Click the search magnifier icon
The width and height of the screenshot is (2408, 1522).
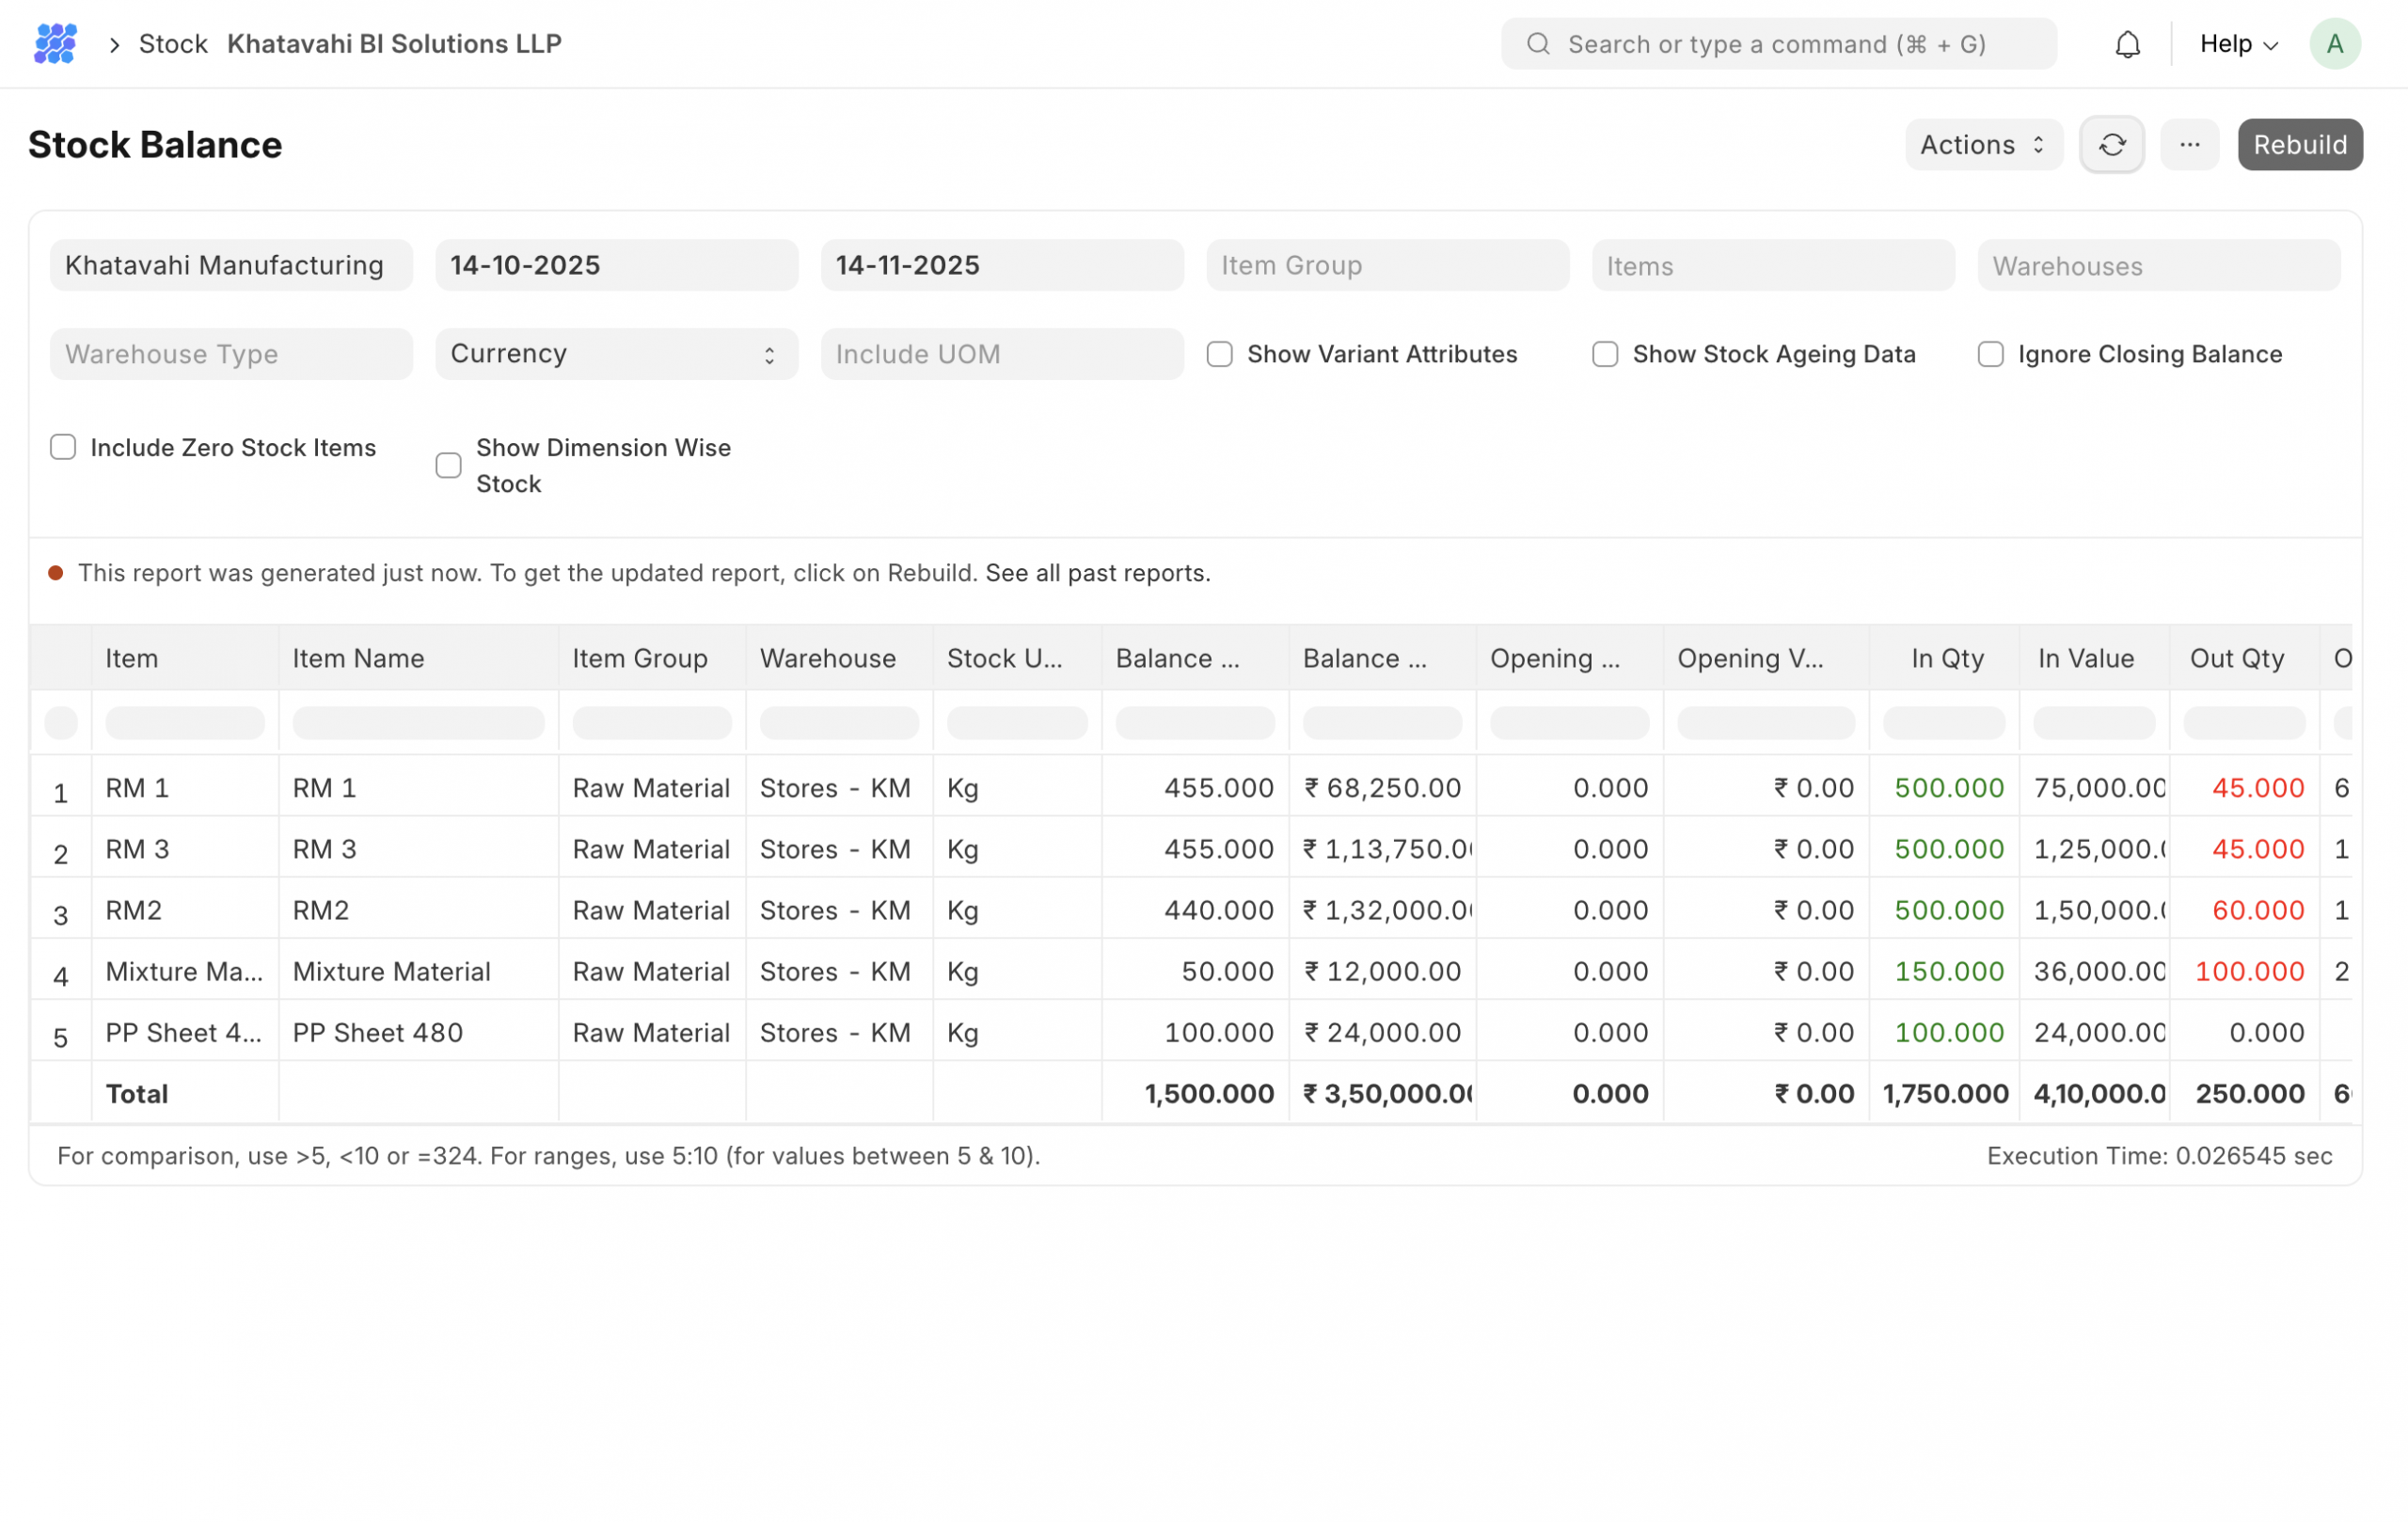point(1538,44)
